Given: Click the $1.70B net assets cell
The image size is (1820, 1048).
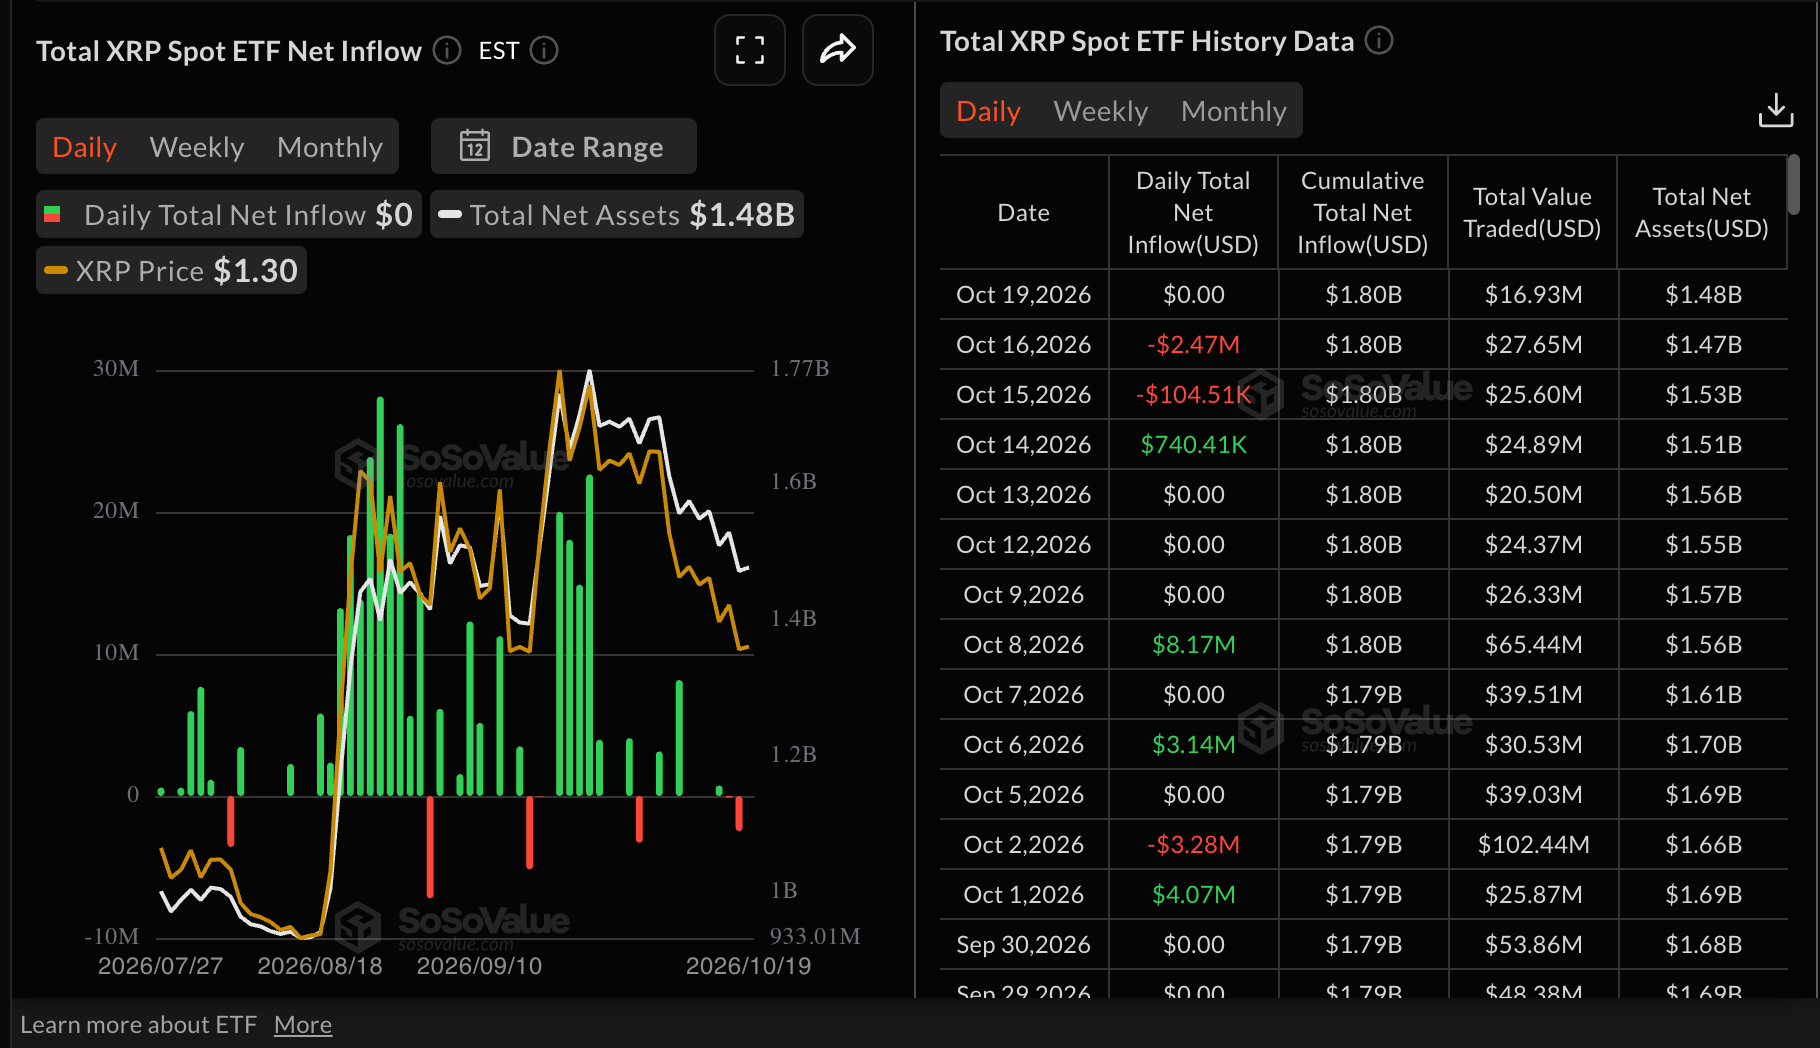Looking at the screenshot, I should tap(1704, 745).
